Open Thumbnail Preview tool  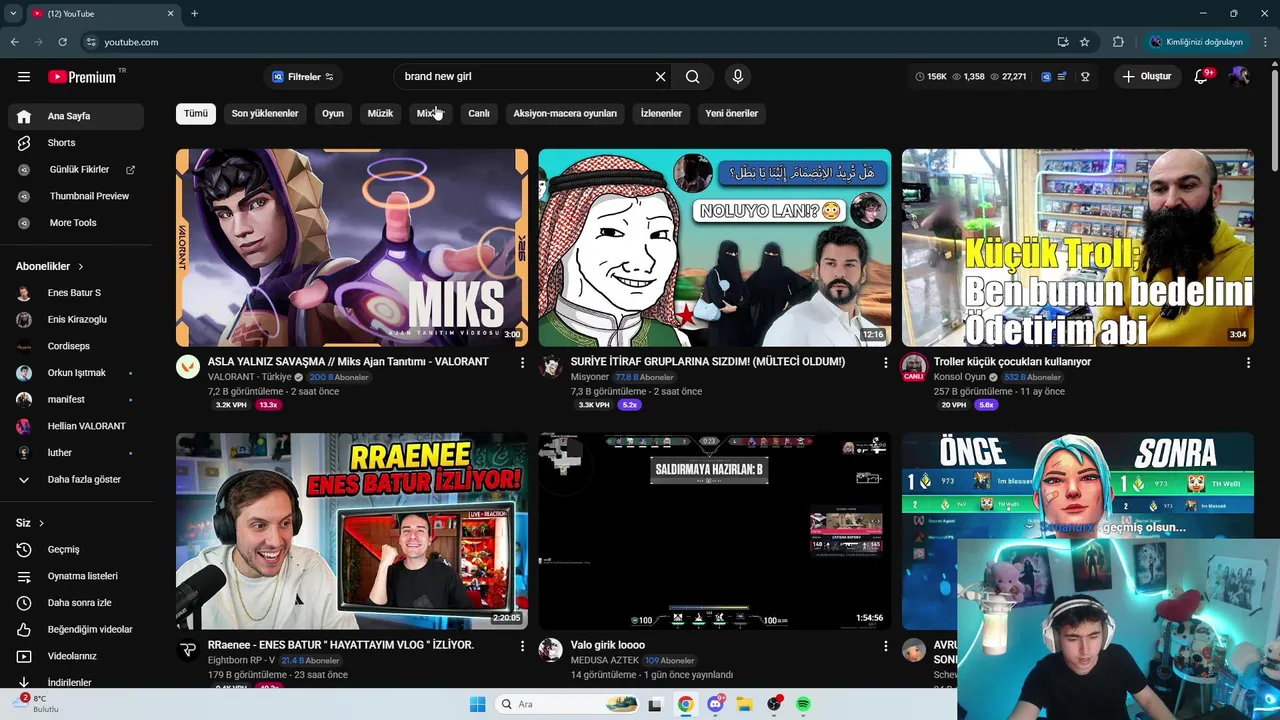point(76,196)
